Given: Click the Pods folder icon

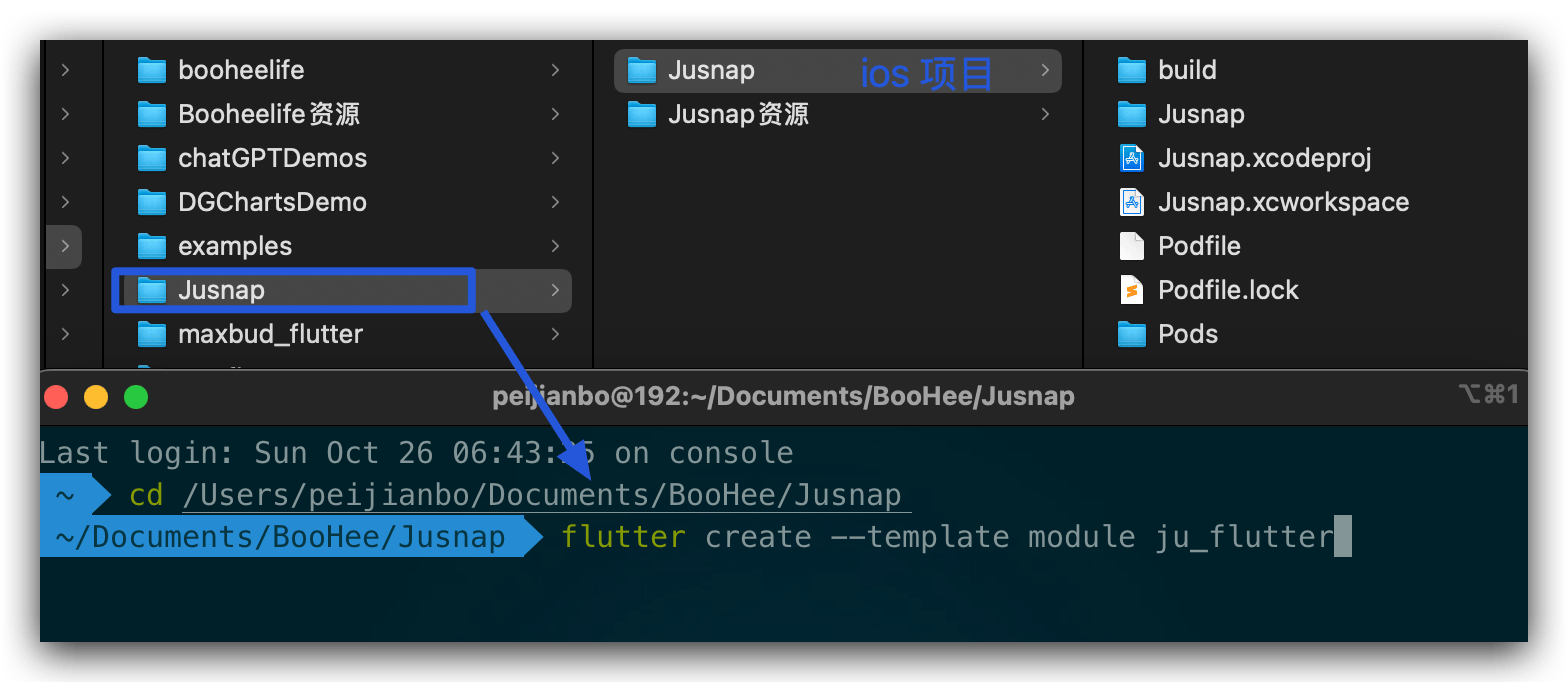Looking at the screenshot, I should coord(1131,334).
